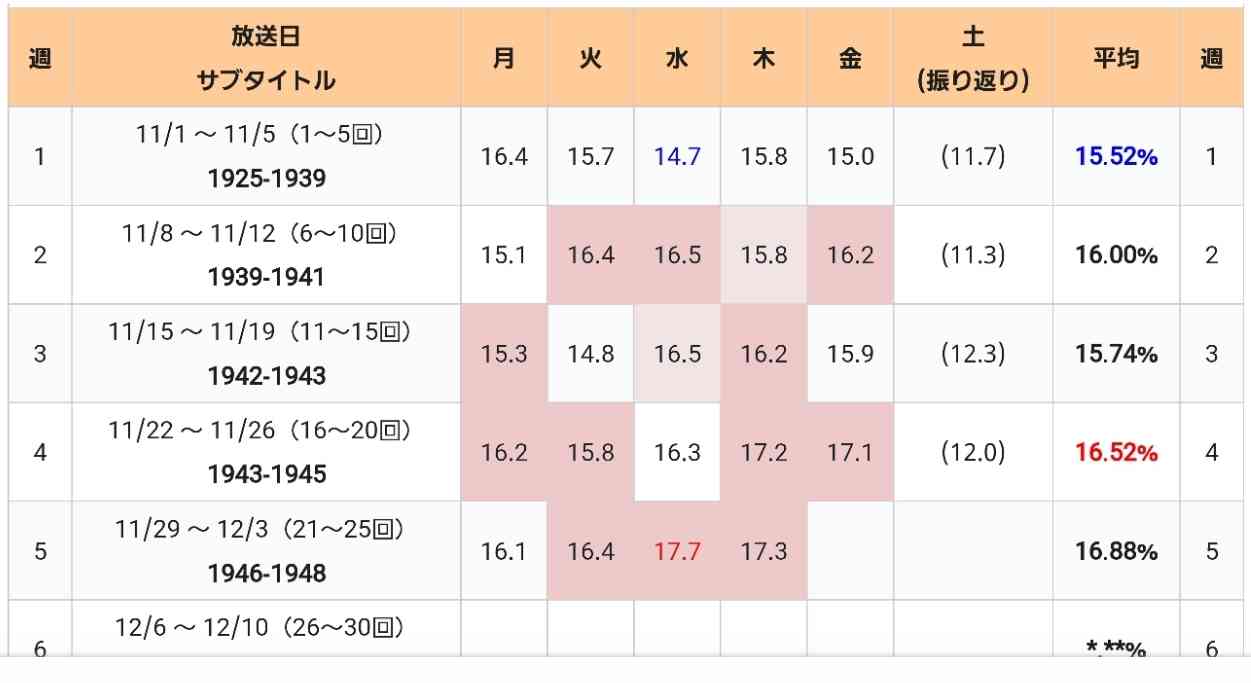1251x683 pixels.
Task: Click the red 16.52% average value
Action: [x=1116, y=453]
